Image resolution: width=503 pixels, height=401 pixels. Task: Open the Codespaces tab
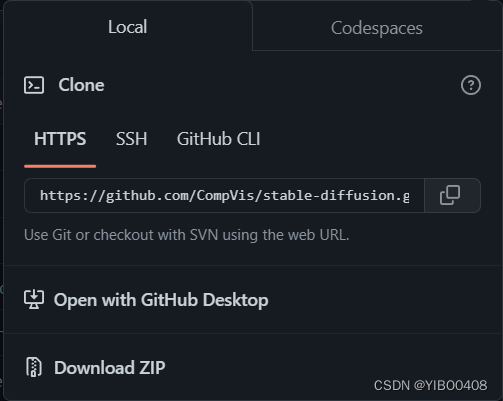377,28
